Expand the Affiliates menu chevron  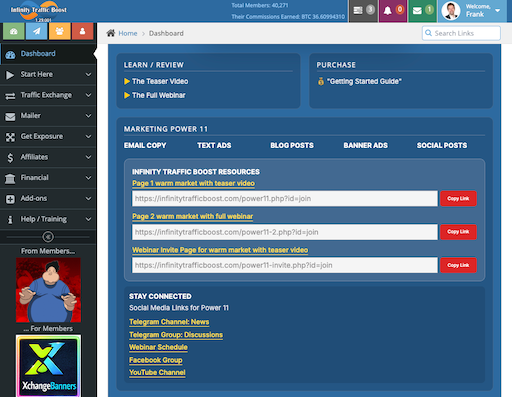88,157
